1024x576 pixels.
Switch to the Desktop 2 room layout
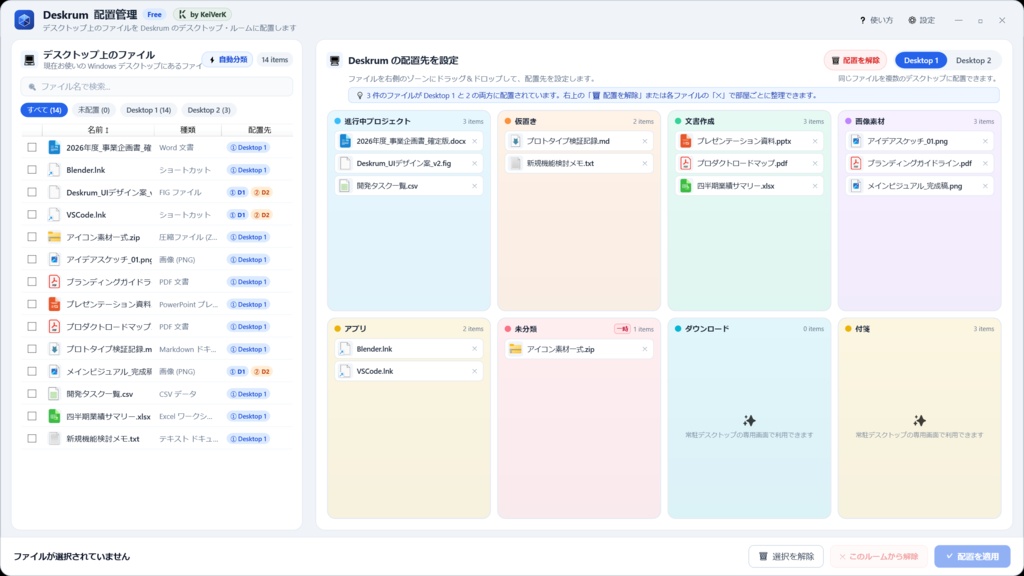(973, 60)
